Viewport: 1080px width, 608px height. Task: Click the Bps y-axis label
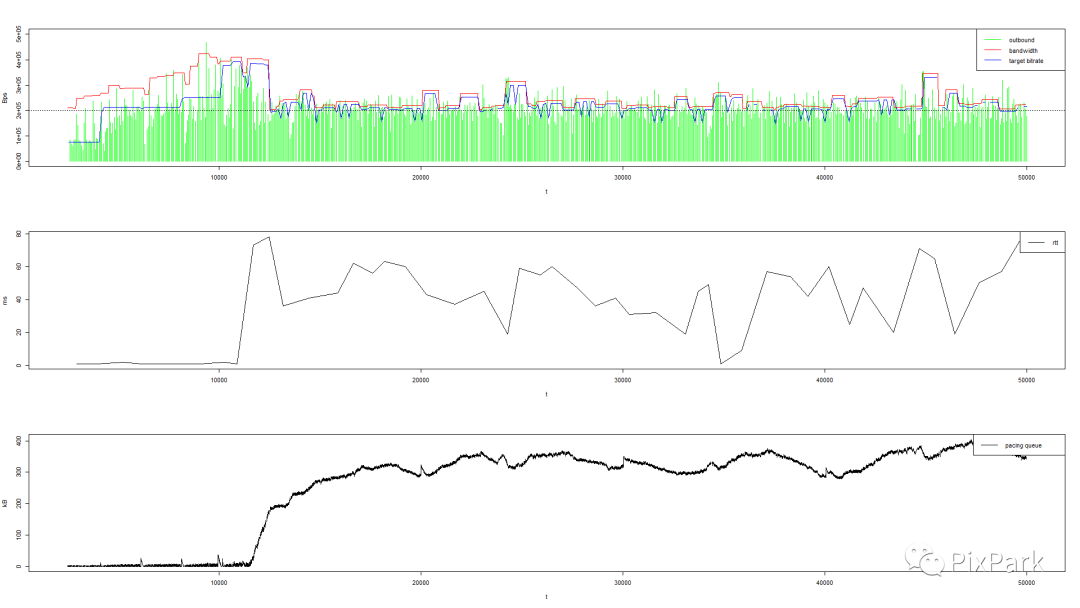point(5,98)
